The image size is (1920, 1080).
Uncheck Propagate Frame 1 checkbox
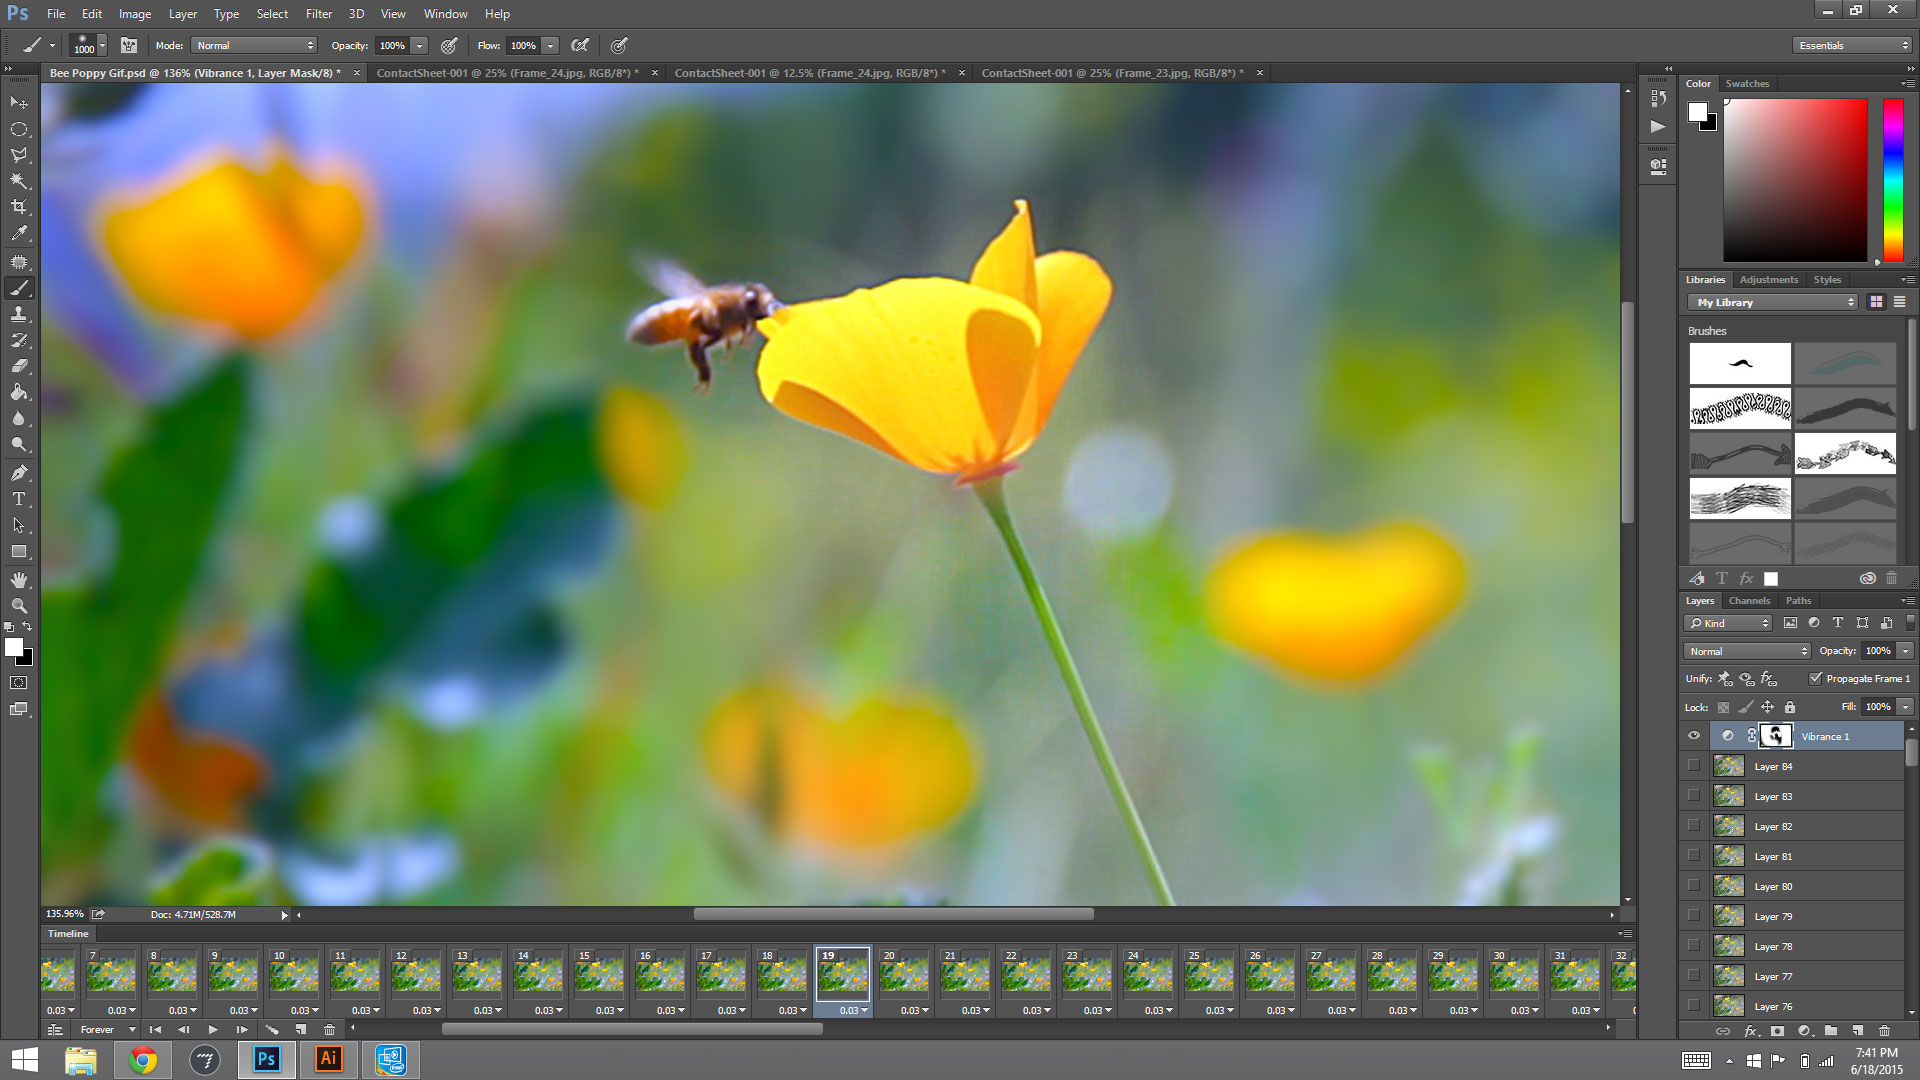pyautogui.click(x=1816, y=678)
